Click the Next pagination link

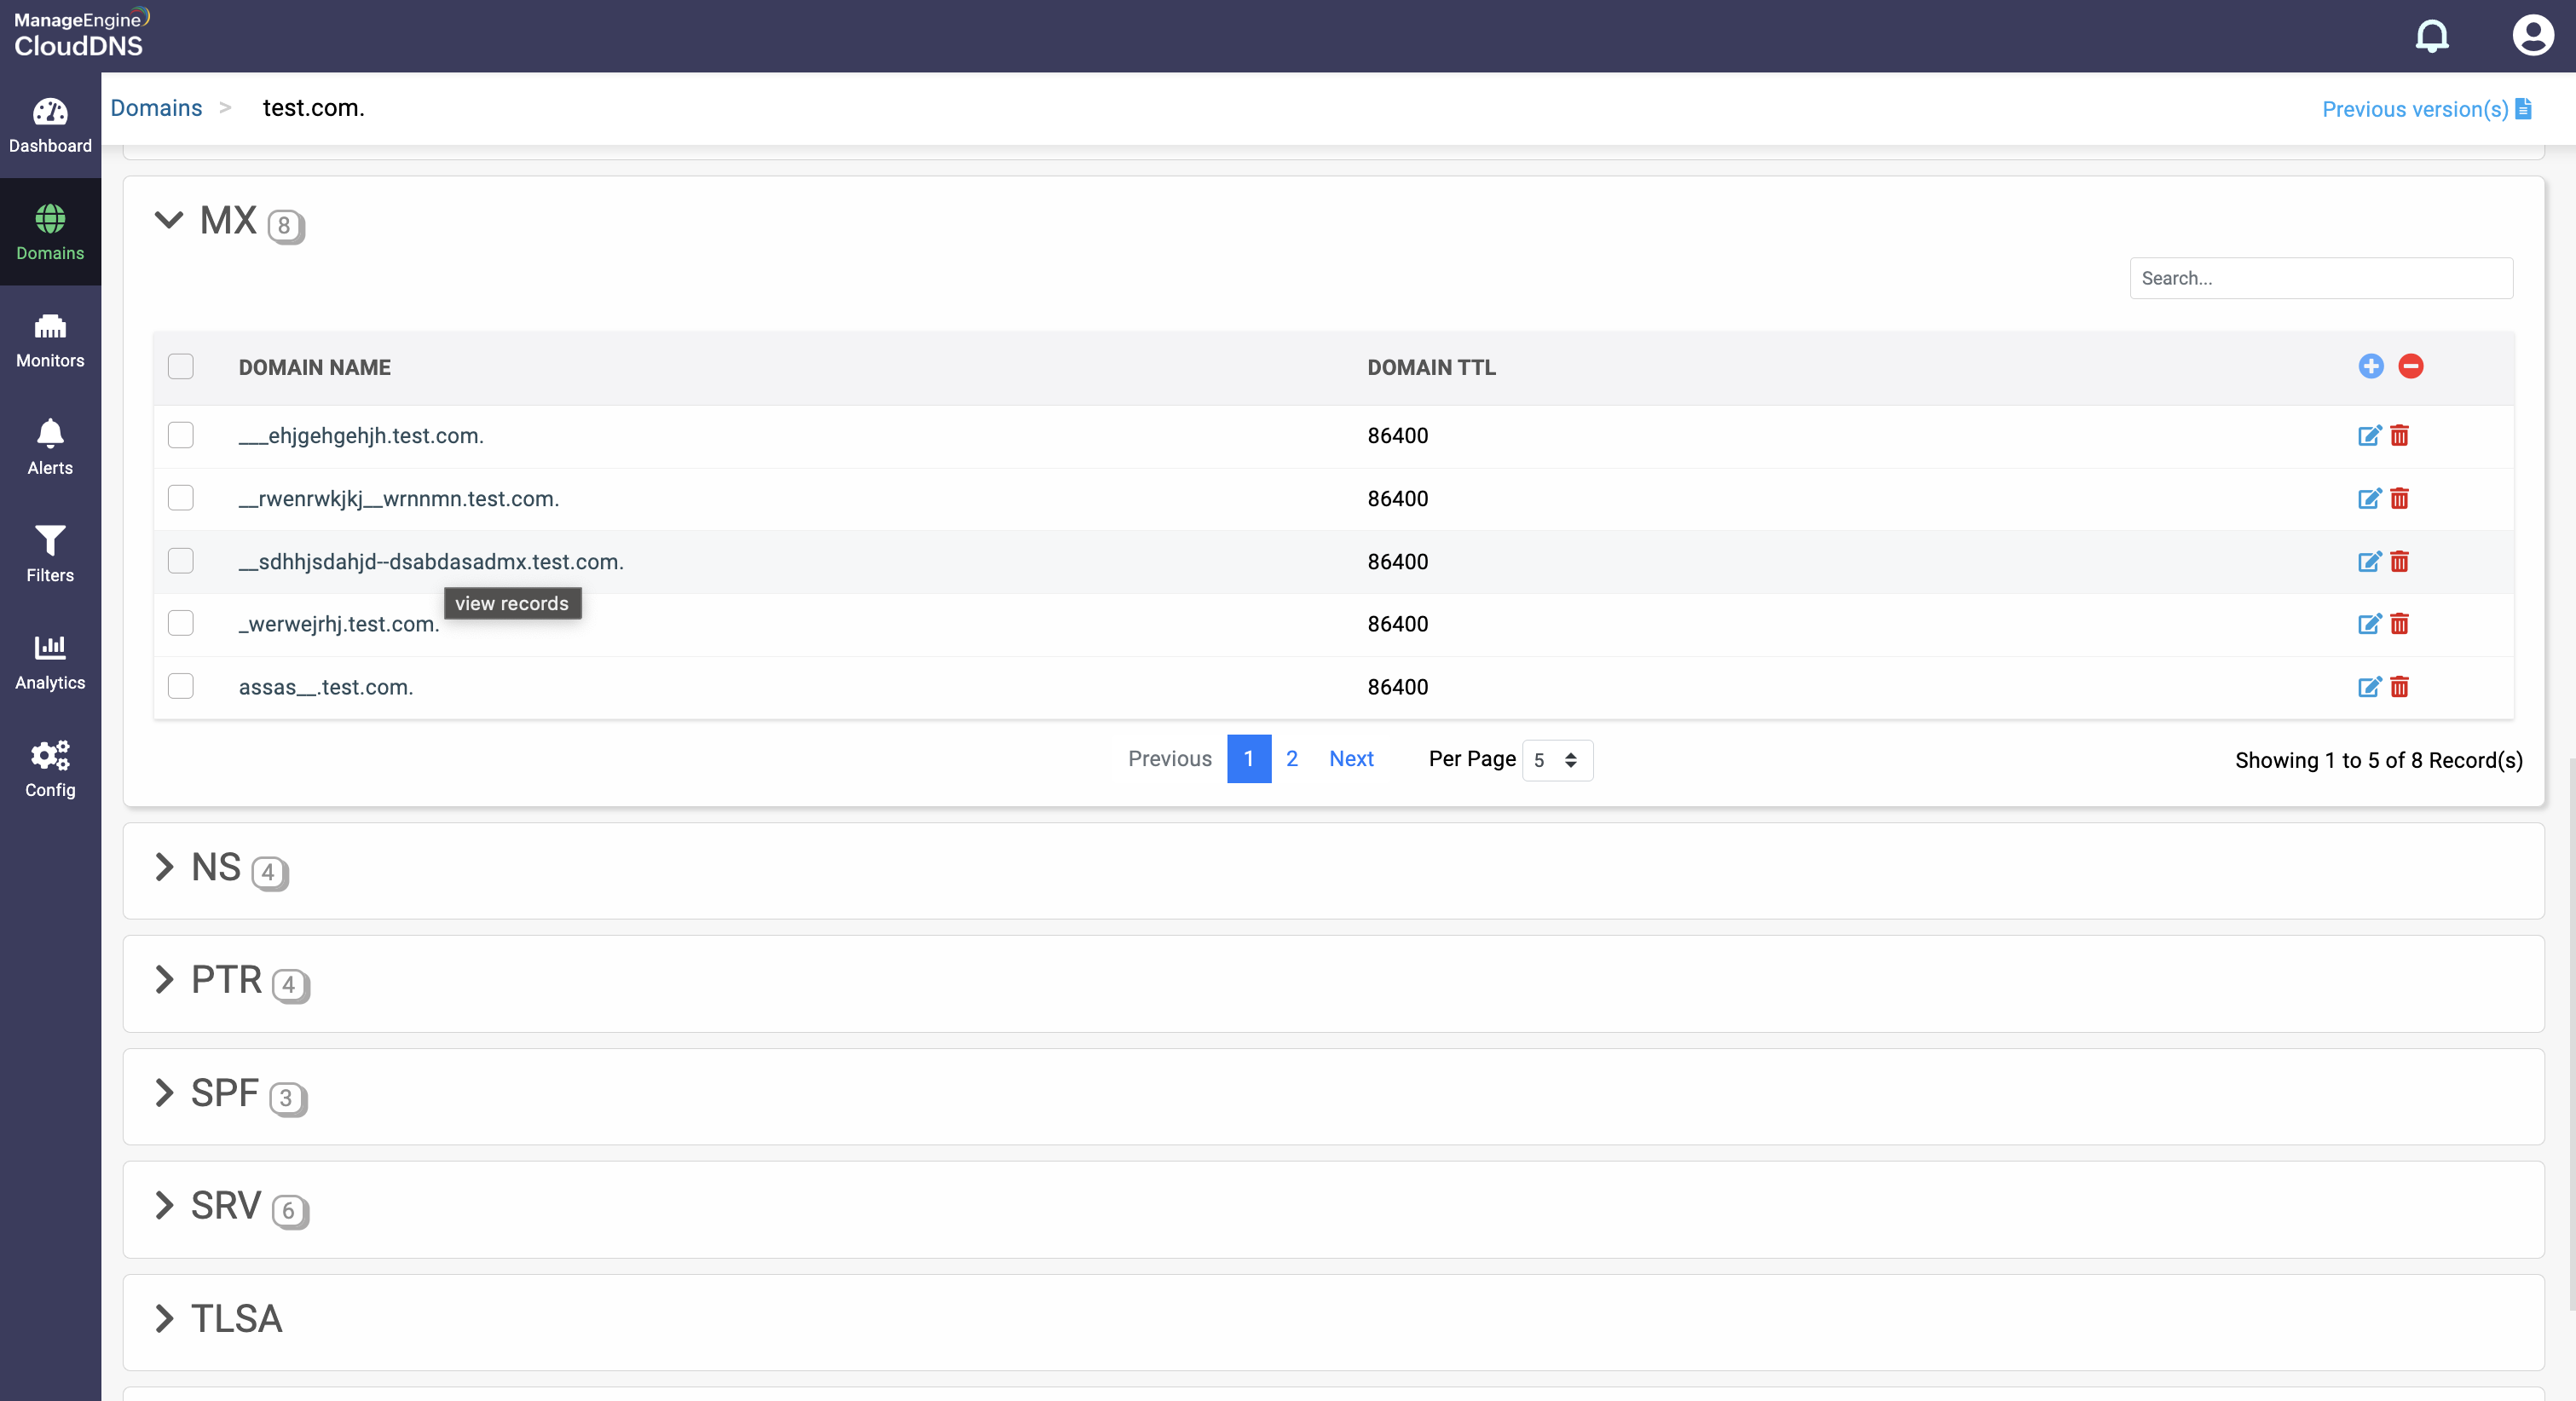tap(1350, 759)
